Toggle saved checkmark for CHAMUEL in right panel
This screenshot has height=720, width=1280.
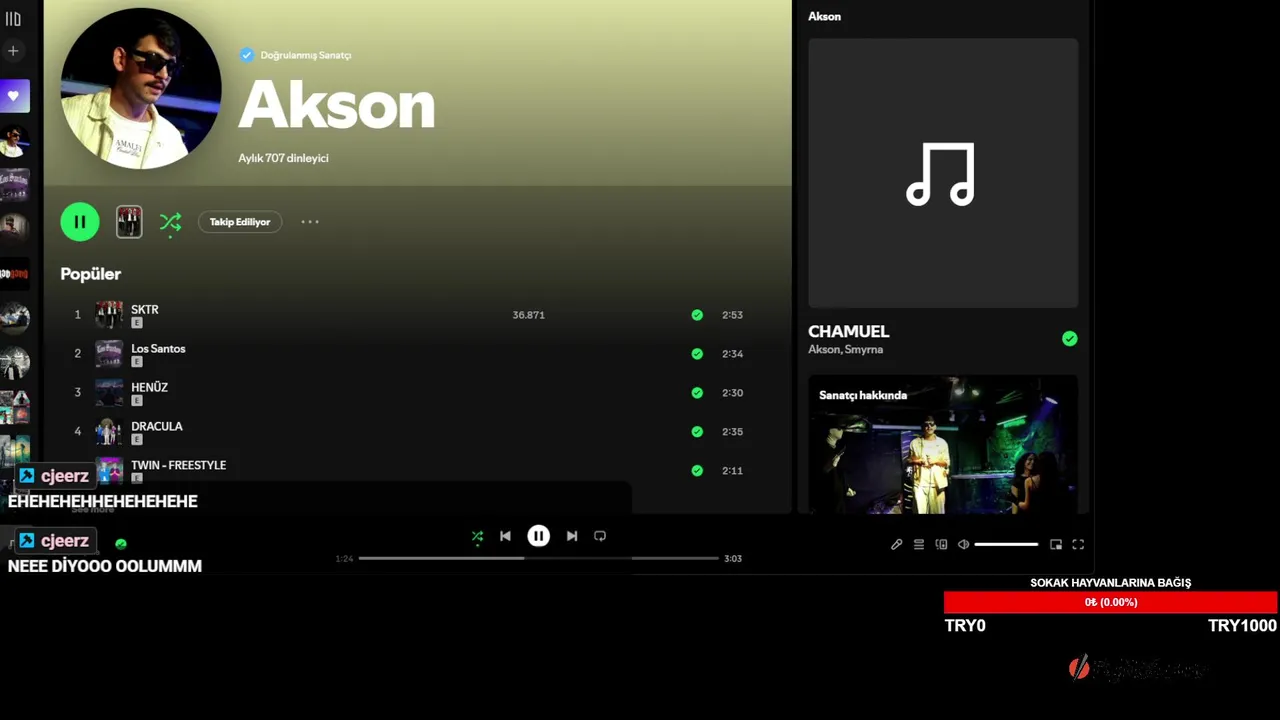1070,339
